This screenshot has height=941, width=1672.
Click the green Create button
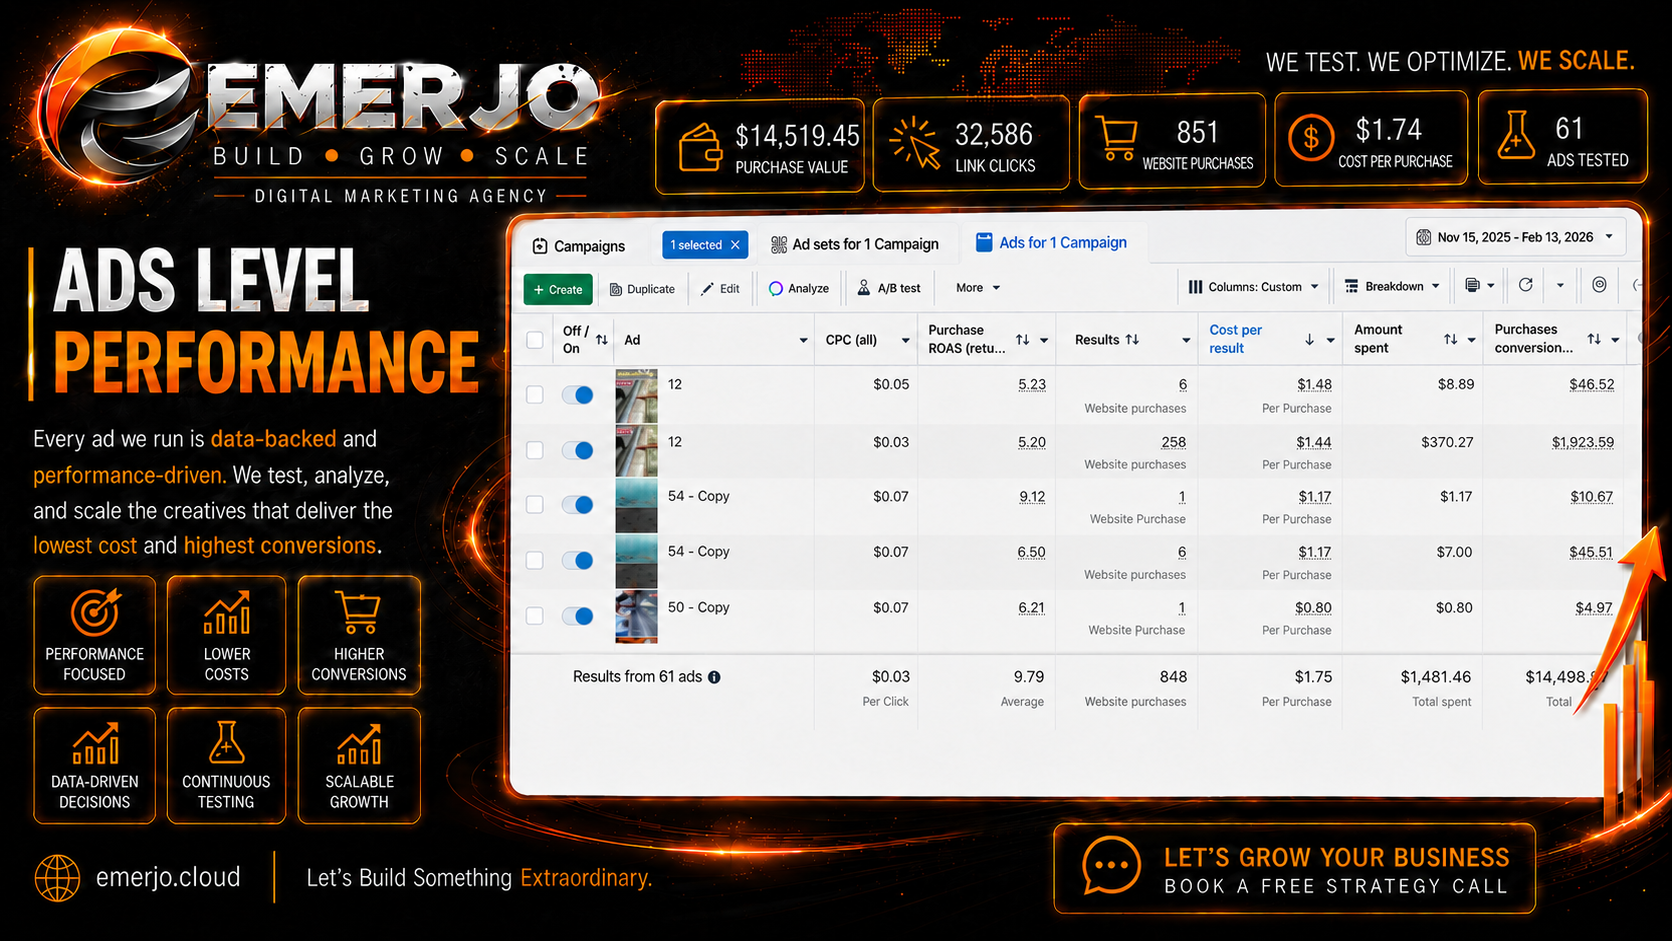(558, 289)
